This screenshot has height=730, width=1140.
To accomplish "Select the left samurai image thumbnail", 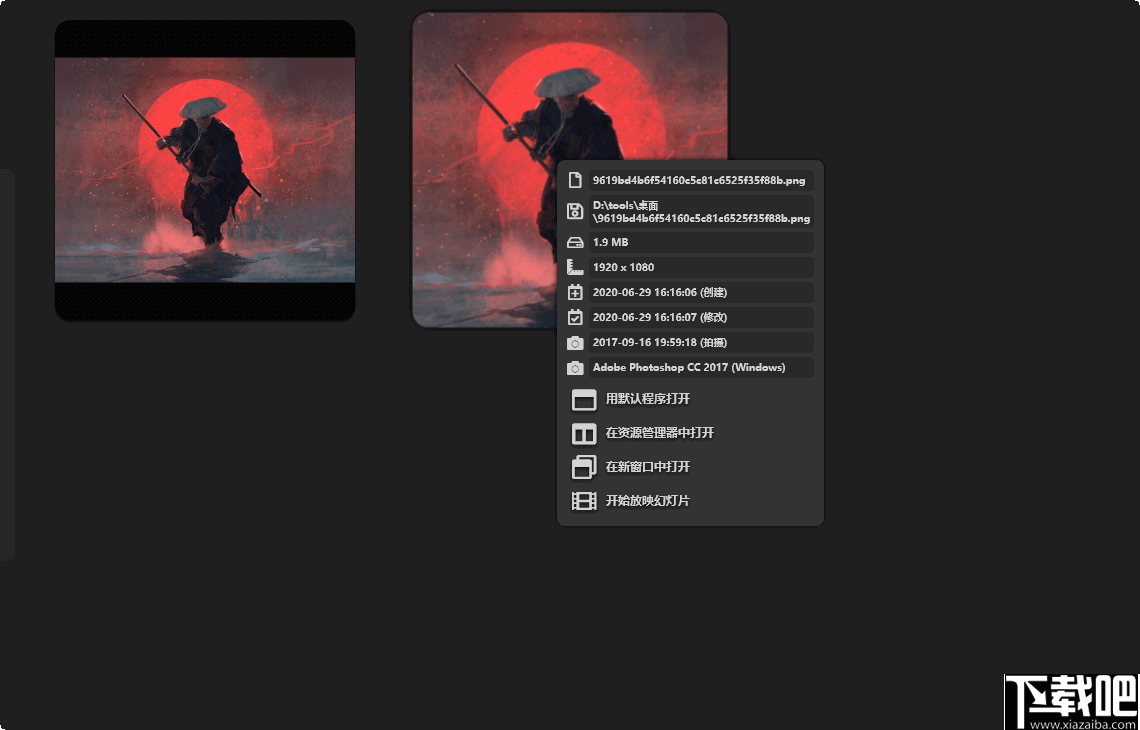I will 205,170.
